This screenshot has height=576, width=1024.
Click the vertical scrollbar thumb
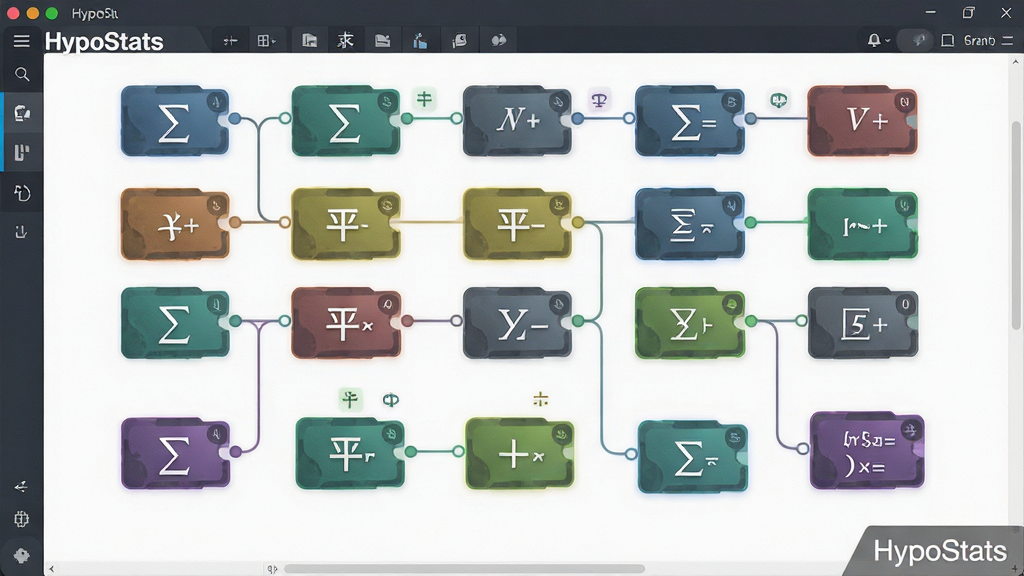(x=1016, y=225)
